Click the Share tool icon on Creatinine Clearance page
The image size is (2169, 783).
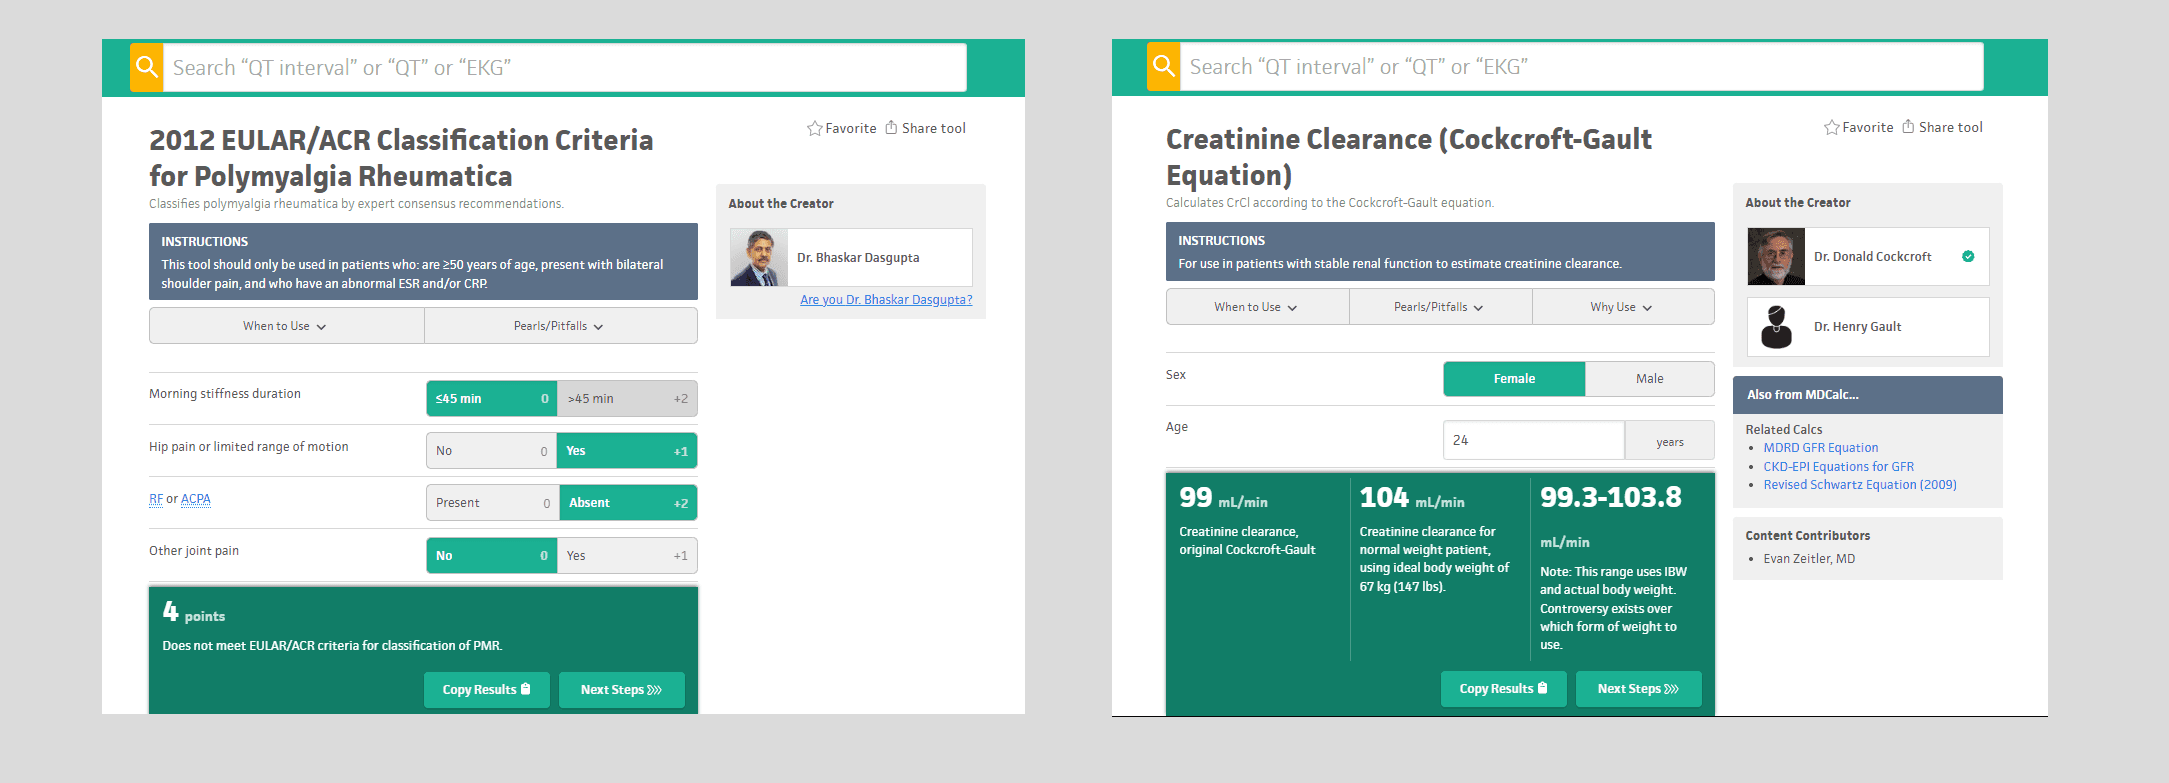click(1908, 127)
